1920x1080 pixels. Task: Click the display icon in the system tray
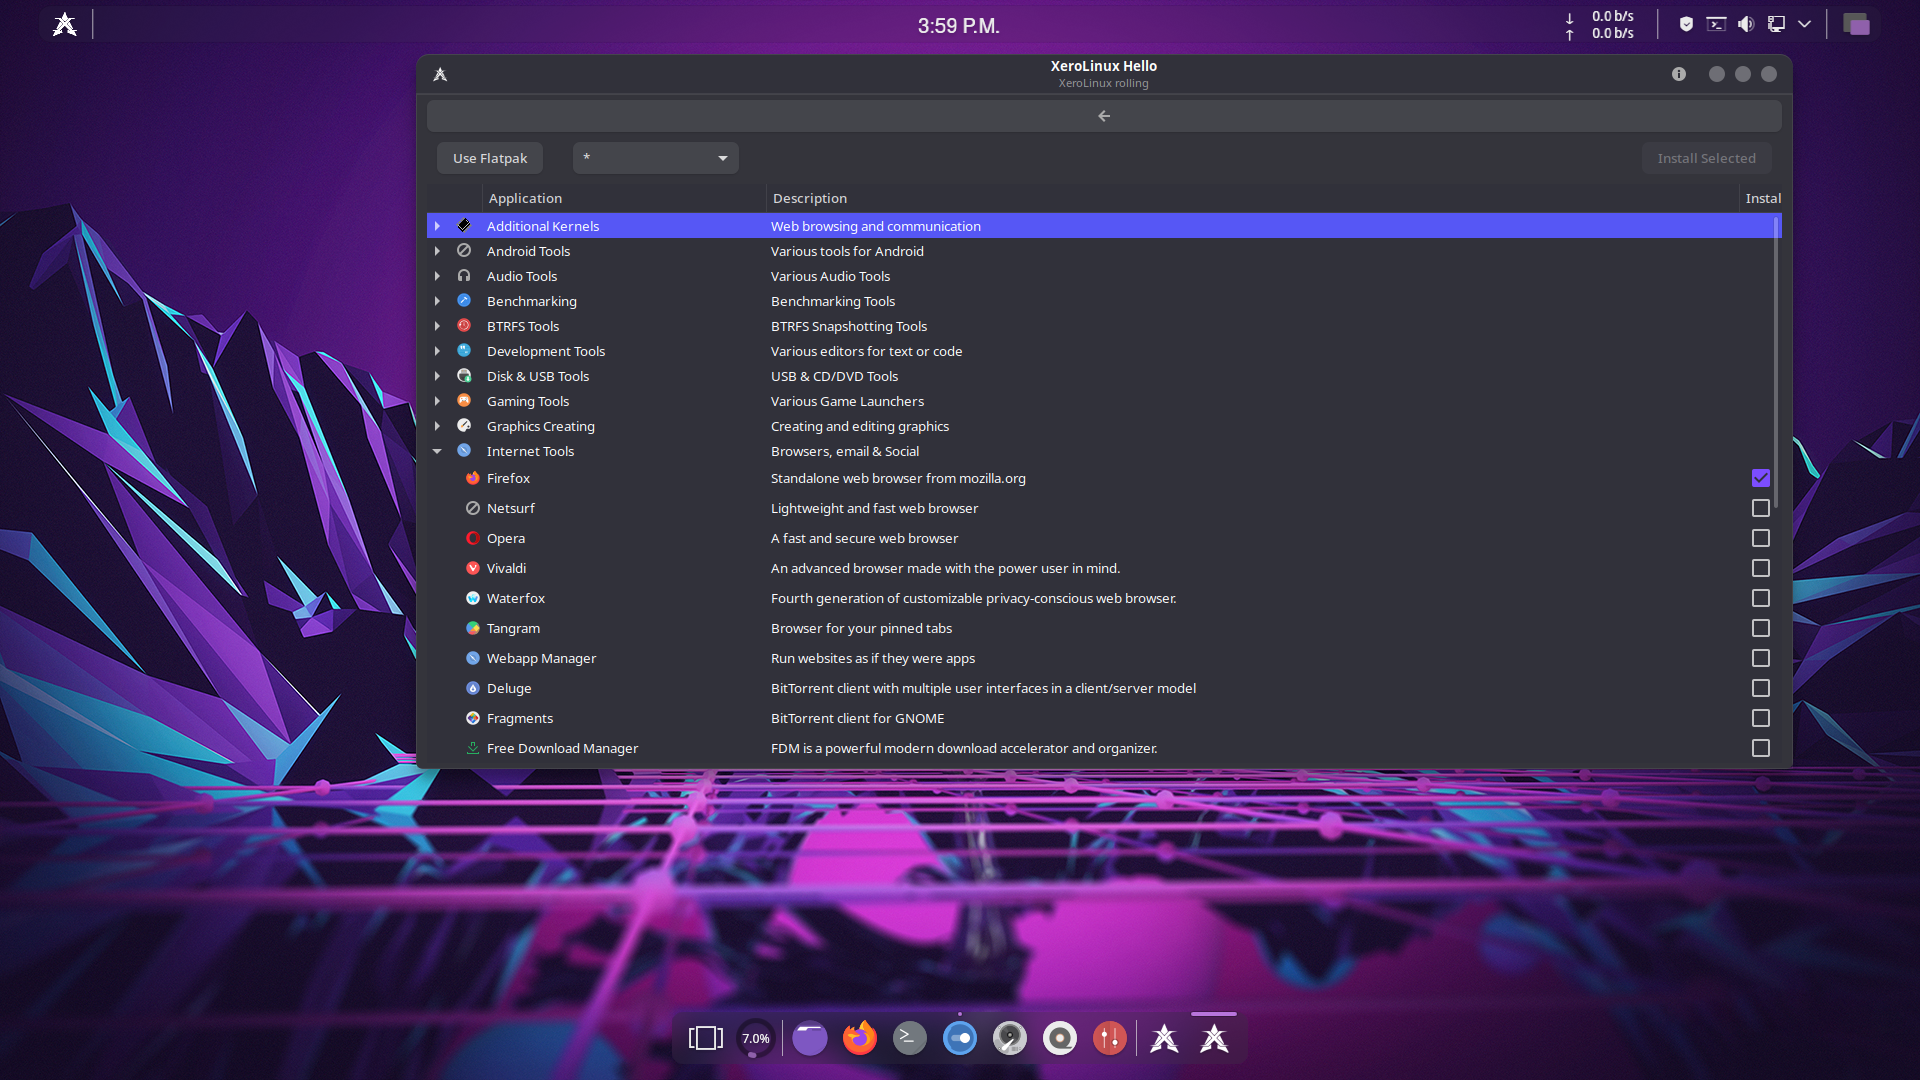1776,24
